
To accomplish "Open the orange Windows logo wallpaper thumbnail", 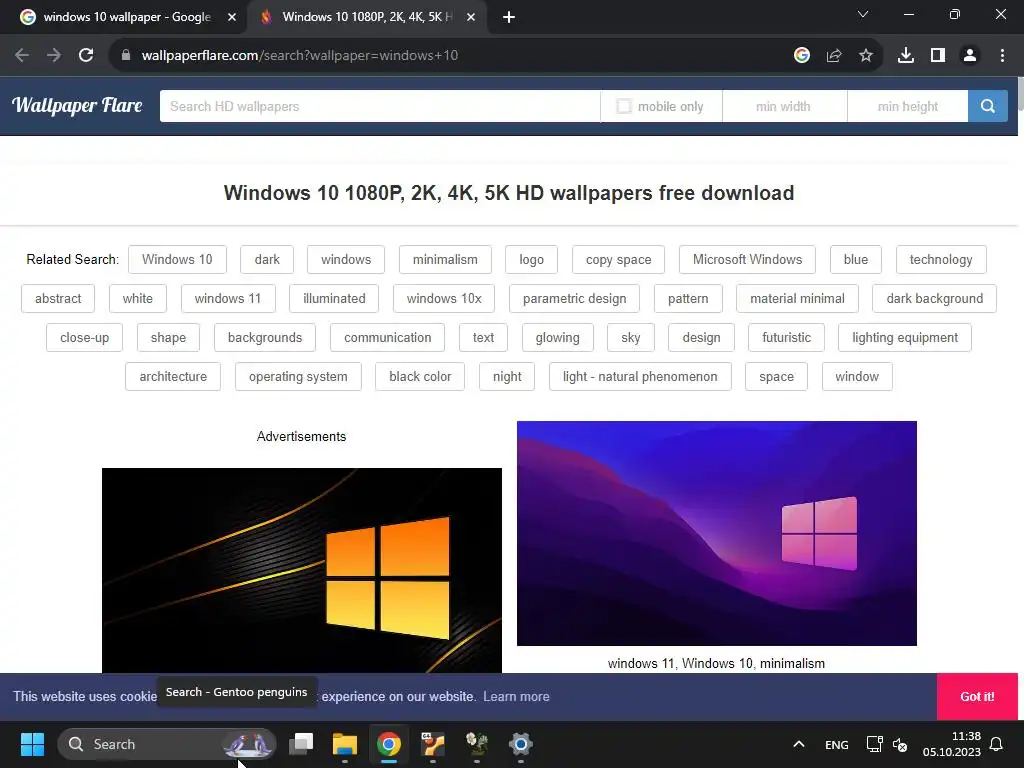I will tap(302, 570).
